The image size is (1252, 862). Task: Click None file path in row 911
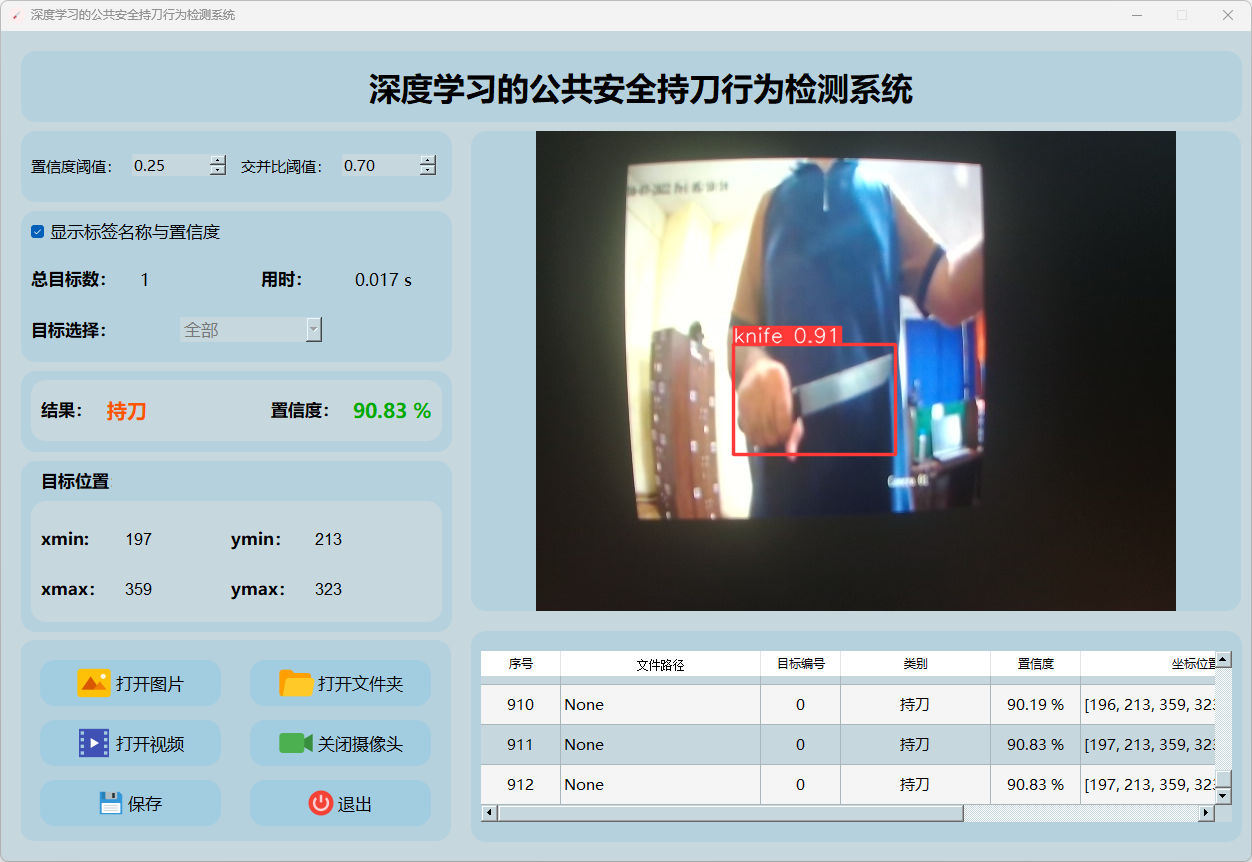click(x=660, y=745)
